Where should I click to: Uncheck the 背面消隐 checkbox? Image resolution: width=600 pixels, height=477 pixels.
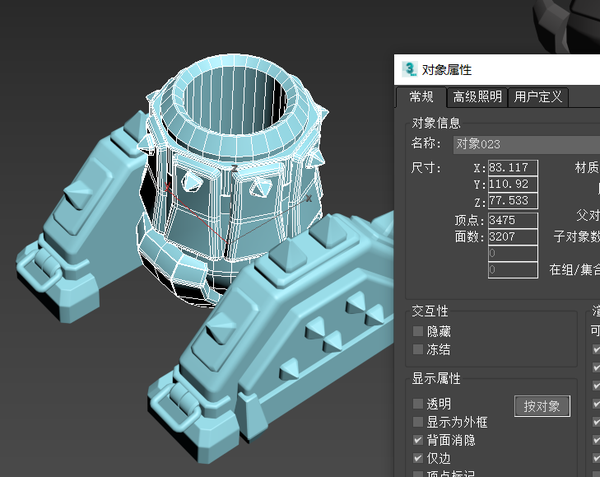[x=418, y=440]
